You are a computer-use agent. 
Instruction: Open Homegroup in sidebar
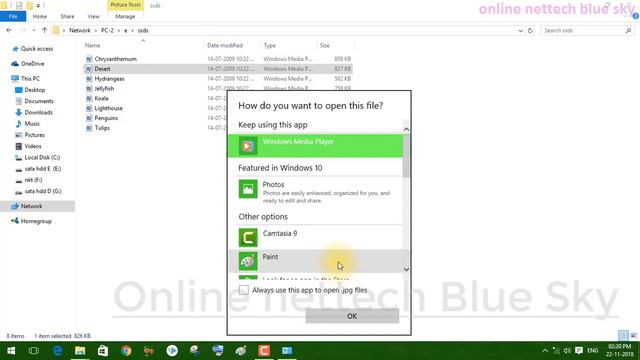click(36, 221)
